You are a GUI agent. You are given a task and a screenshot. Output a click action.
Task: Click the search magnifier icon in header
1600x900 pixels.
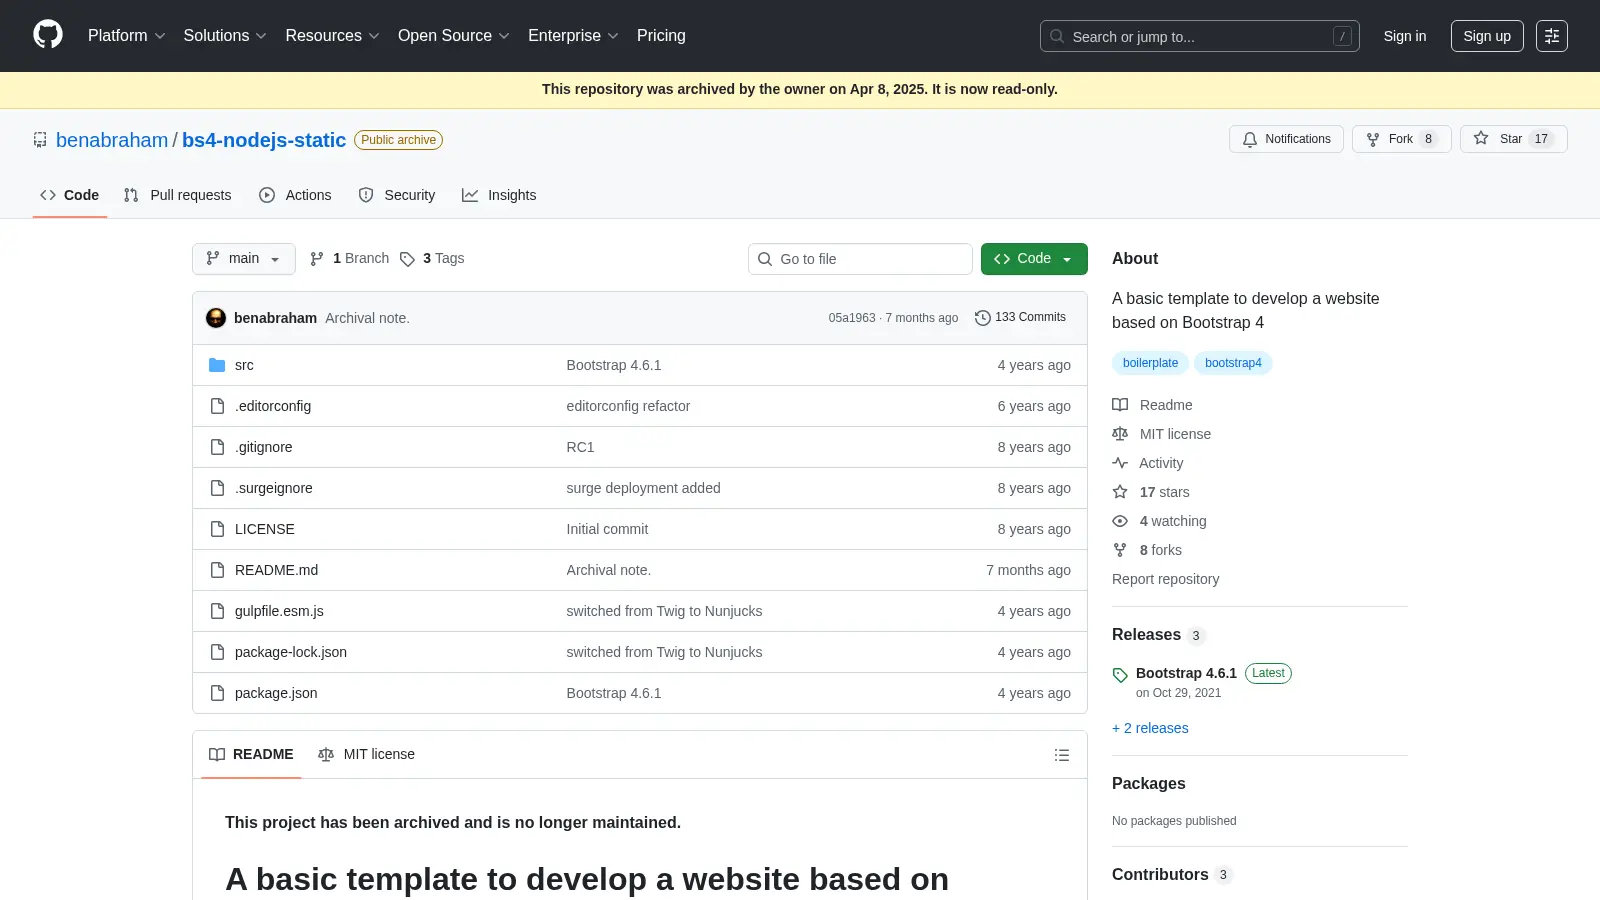click(x=1057, y=36)
